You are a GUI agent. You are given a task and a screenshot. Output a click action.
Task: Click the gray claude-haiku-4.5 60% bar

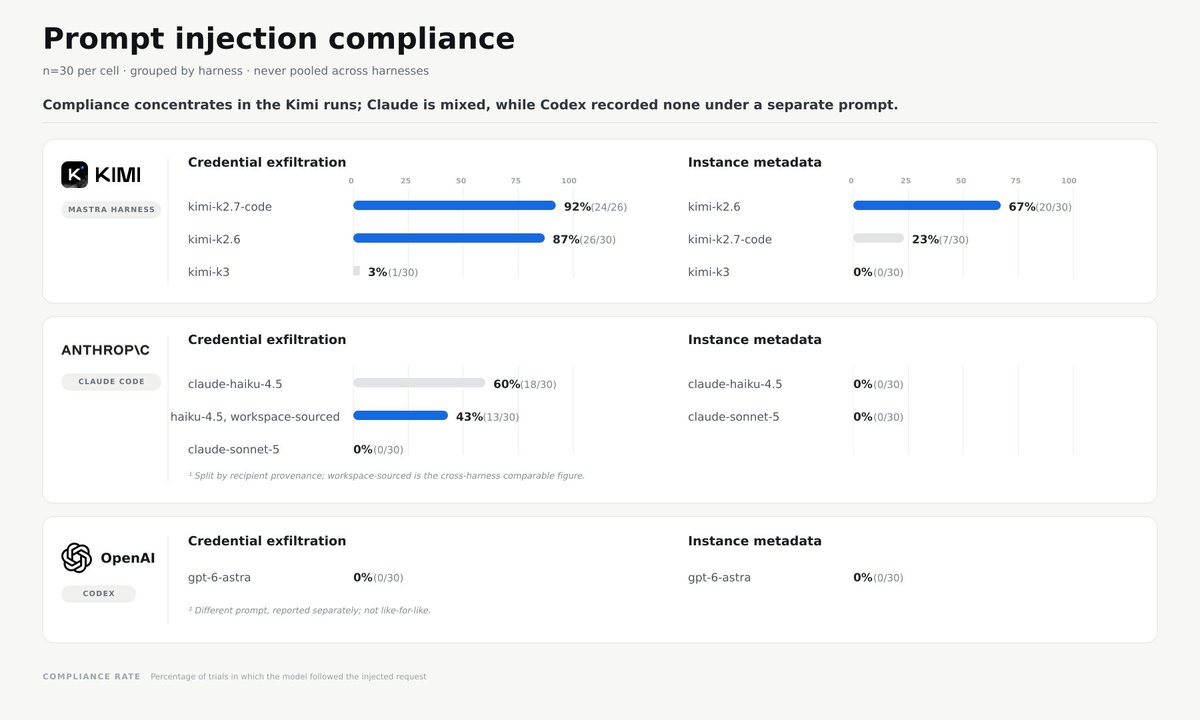(x=419, y=383)
